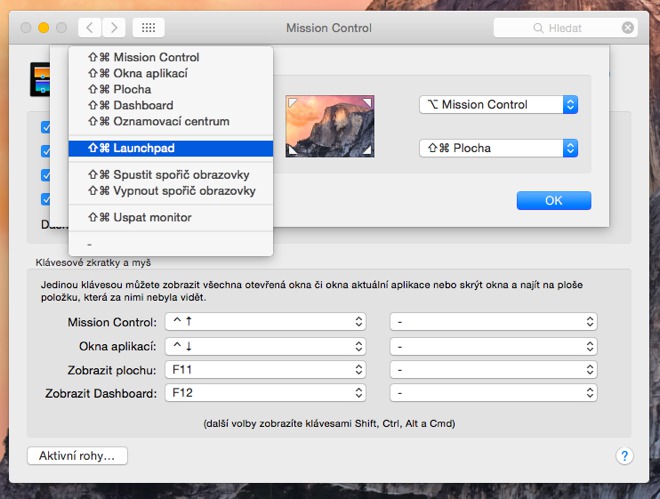
Task: Click the magnifier icon in the search field
Action: click(538, 28)
